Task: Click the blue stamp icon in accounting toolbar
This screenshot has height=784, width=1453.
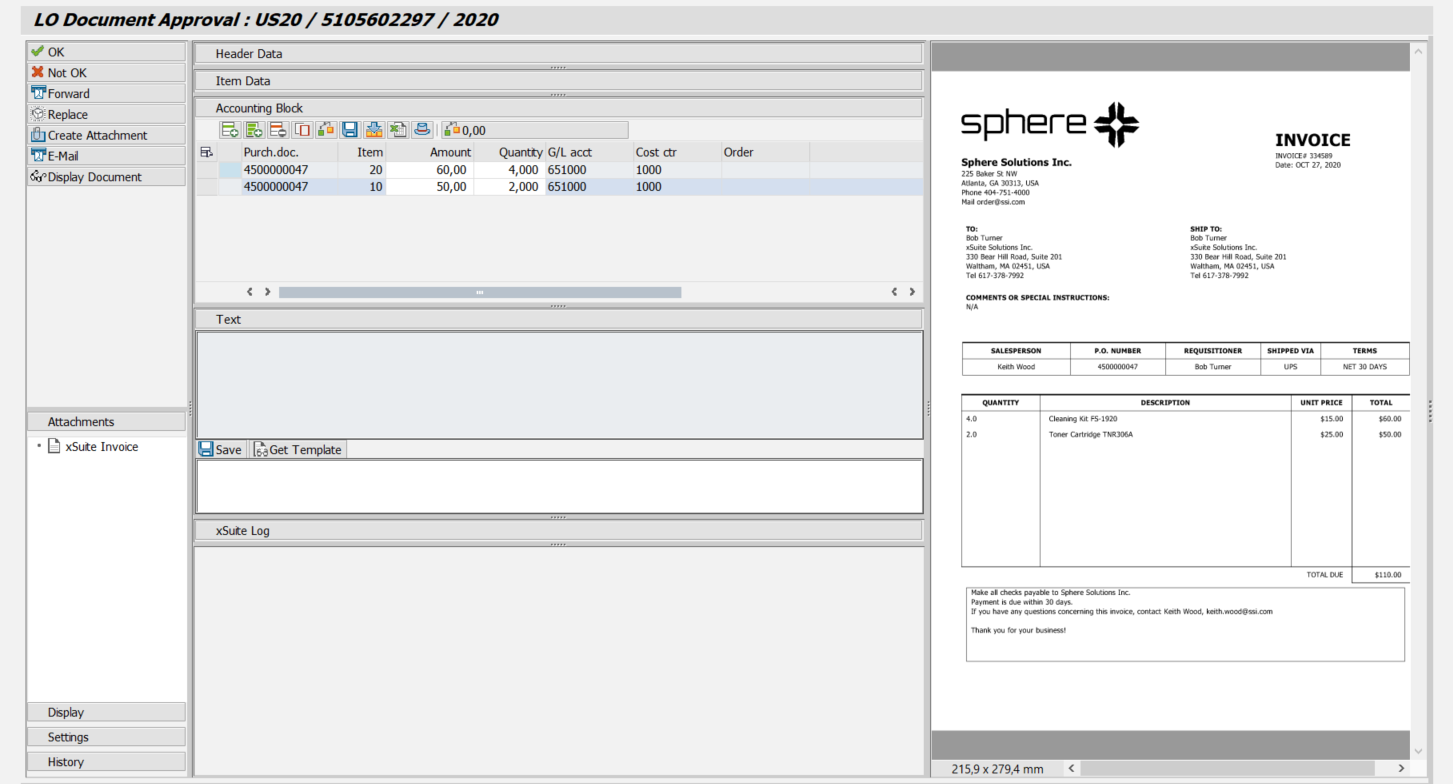Action: [422, 130]
